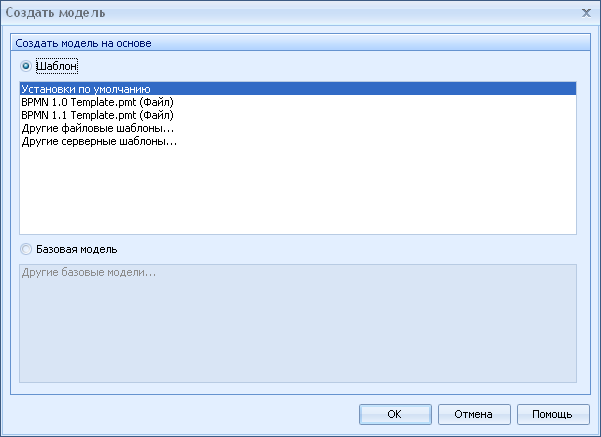Confirm with the OK button
The height and width of the screenshot is (437, 601).
(x=395, y=414)
